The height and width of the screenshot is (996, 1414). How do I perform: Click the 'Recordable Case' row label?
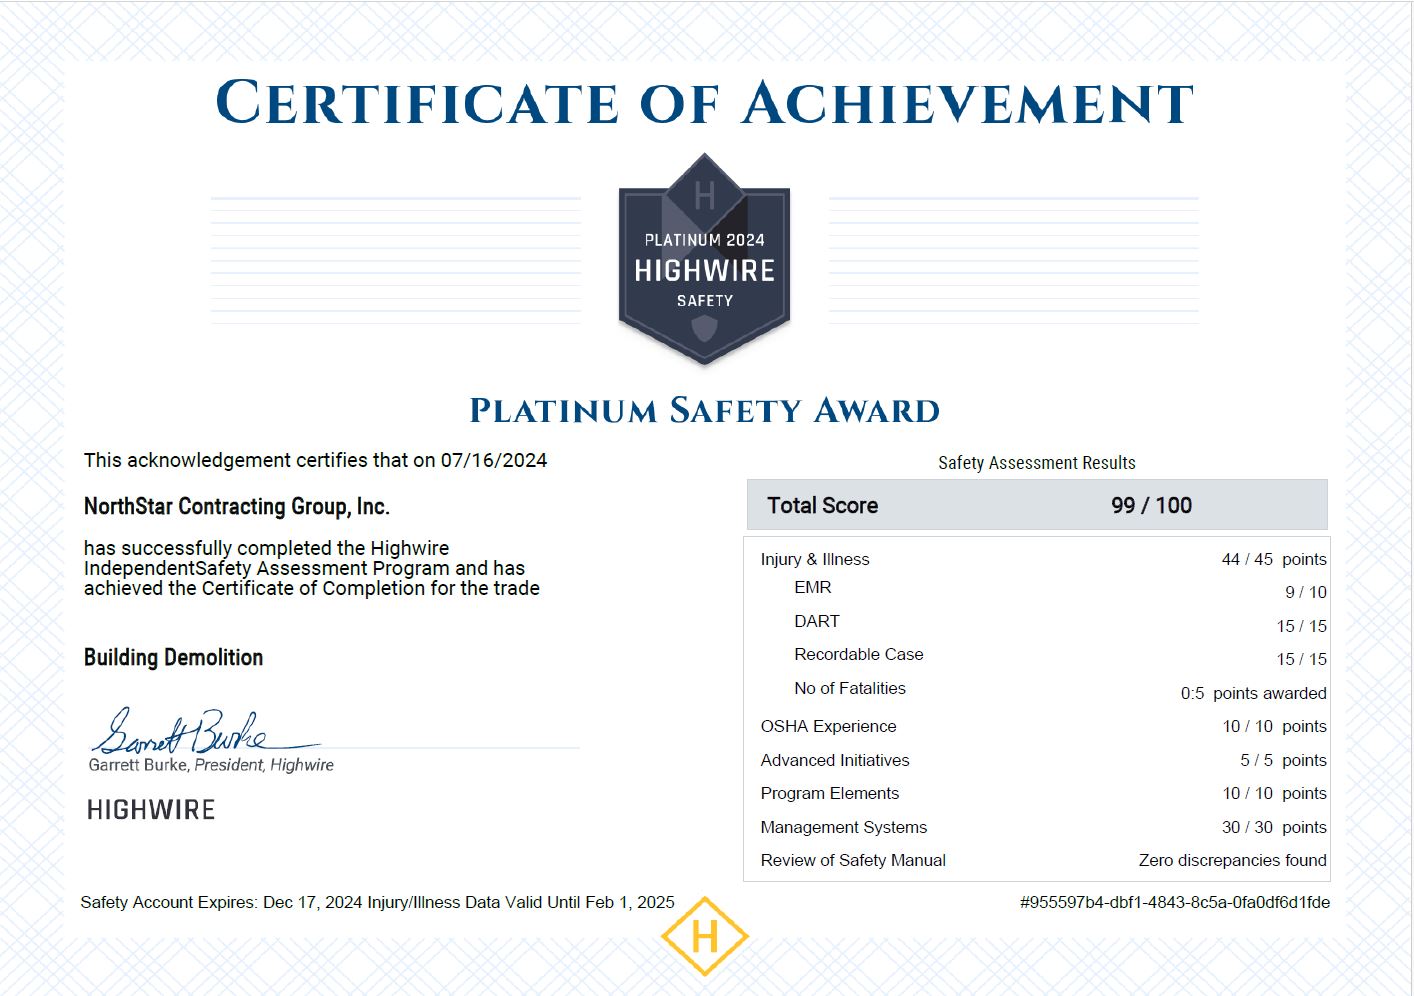pos(859,654)
